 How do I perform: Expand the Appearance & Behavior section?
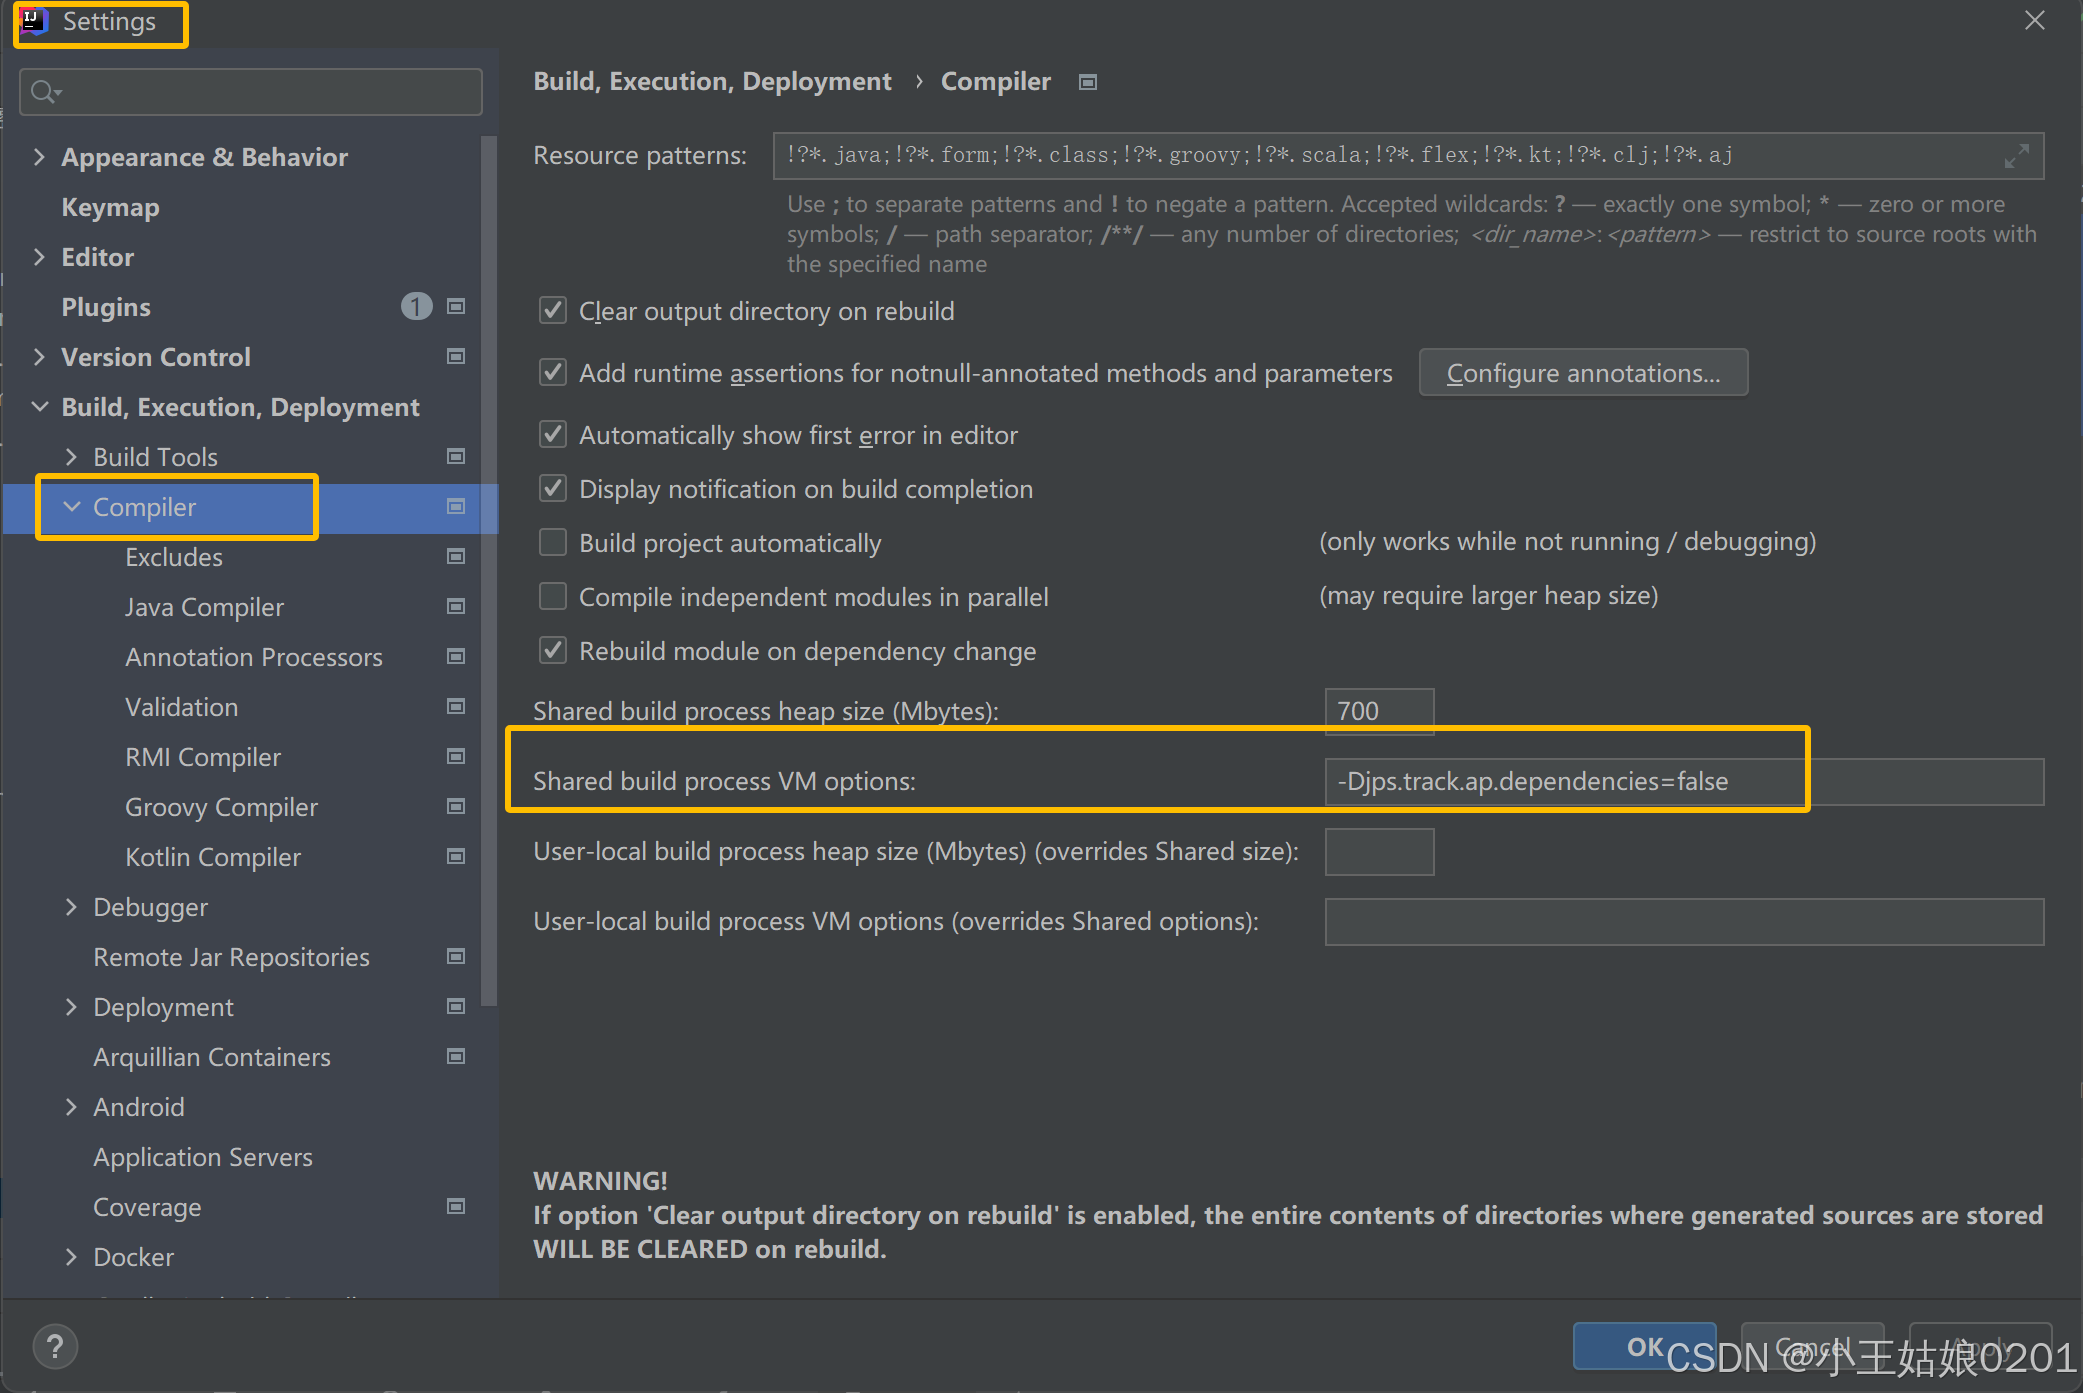click(39, 156)
